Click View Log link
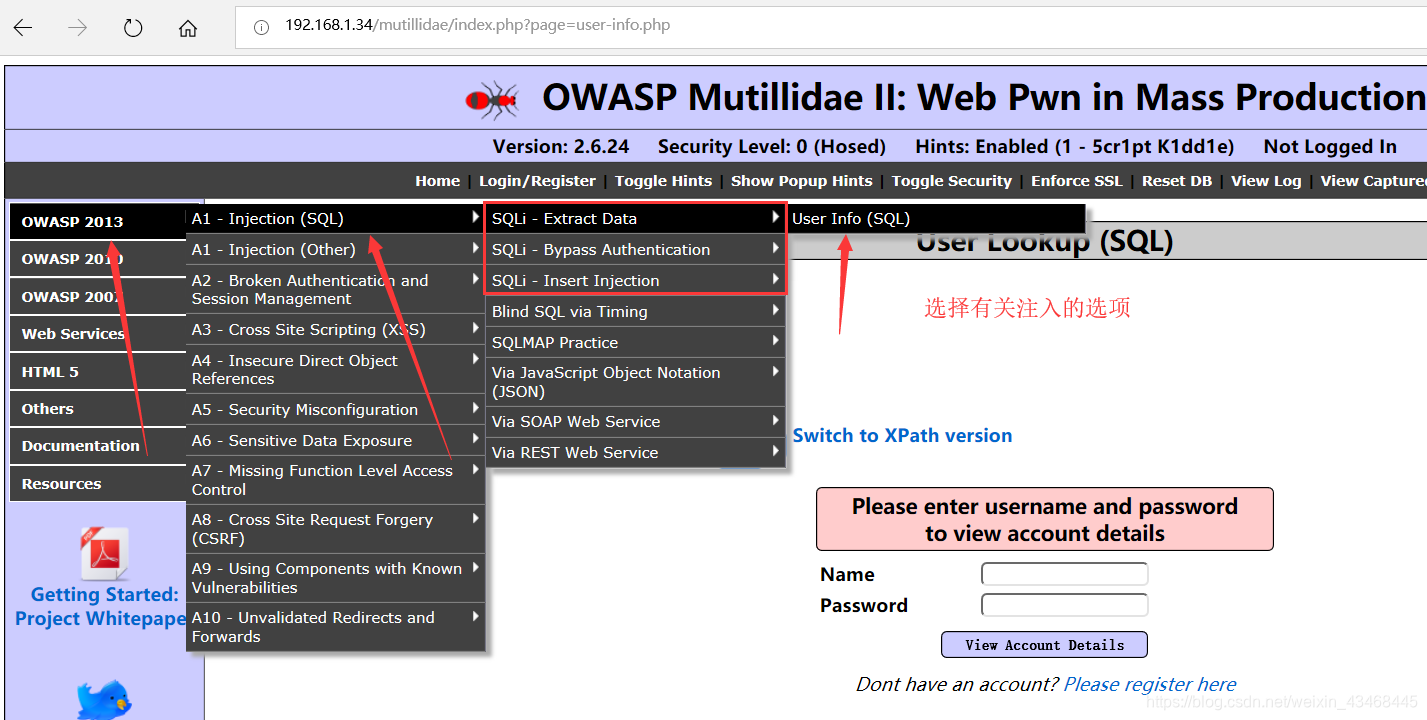Viewport: 1427px width, 720px height. (1266, 181)
